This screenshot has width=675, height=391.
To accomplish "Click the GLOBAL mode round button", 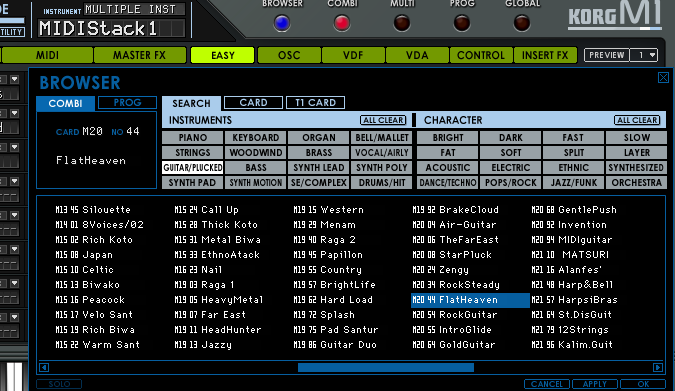I will 521,23.
